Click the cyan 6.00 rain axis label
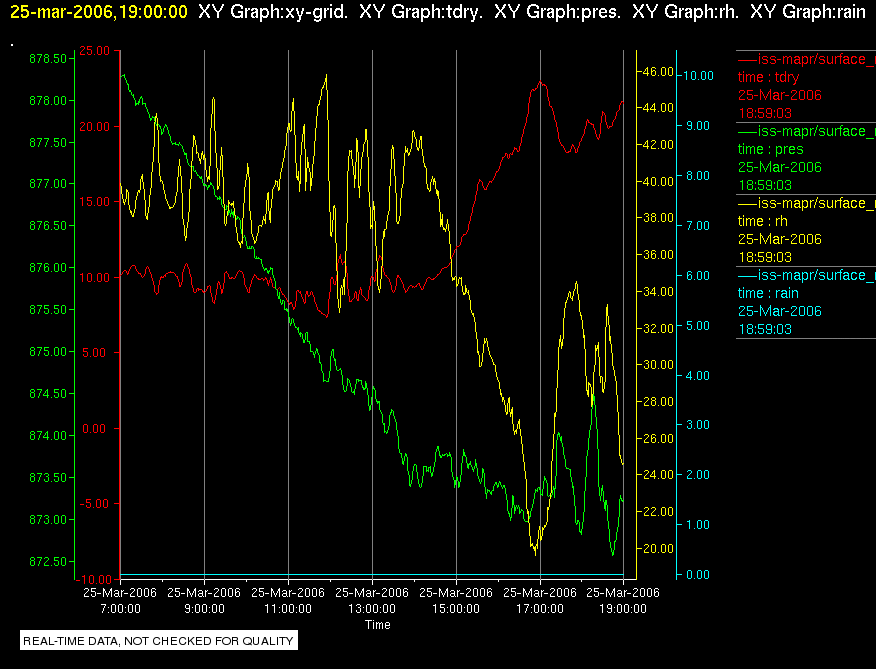This screenshot has height=669, width=876. click(698, 276)
